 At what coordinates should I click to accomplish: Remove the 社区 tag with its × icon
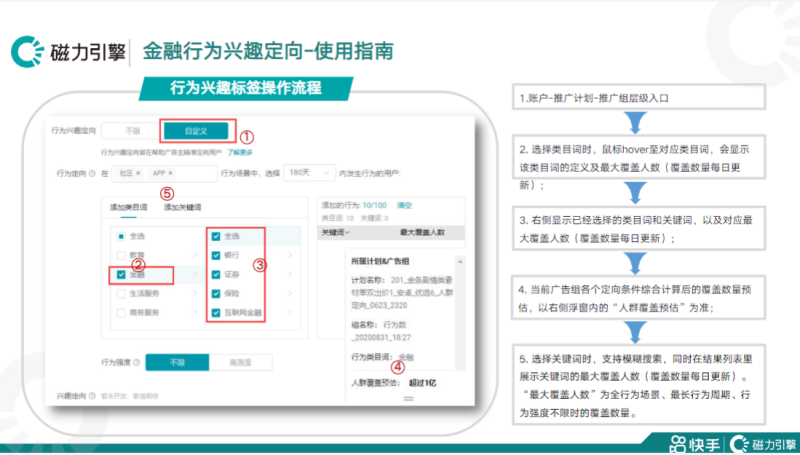pos(138,173)
